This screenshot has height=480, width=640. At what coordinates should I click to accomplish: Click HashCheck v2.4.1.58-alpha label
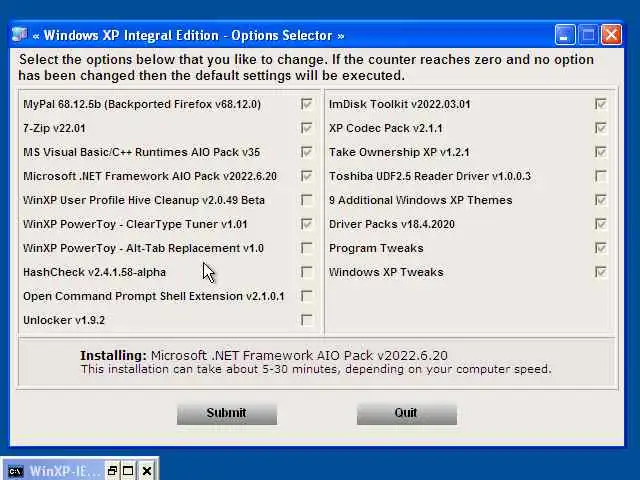click(94, 272)
